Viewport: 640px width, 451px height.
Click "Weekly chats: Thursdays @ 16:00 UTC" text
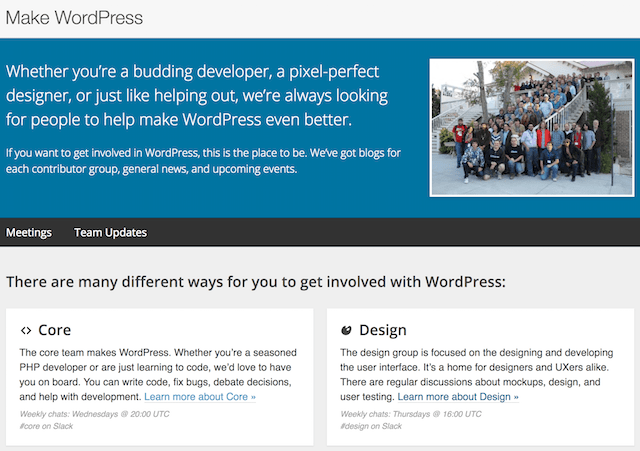[x=411, y=414]
